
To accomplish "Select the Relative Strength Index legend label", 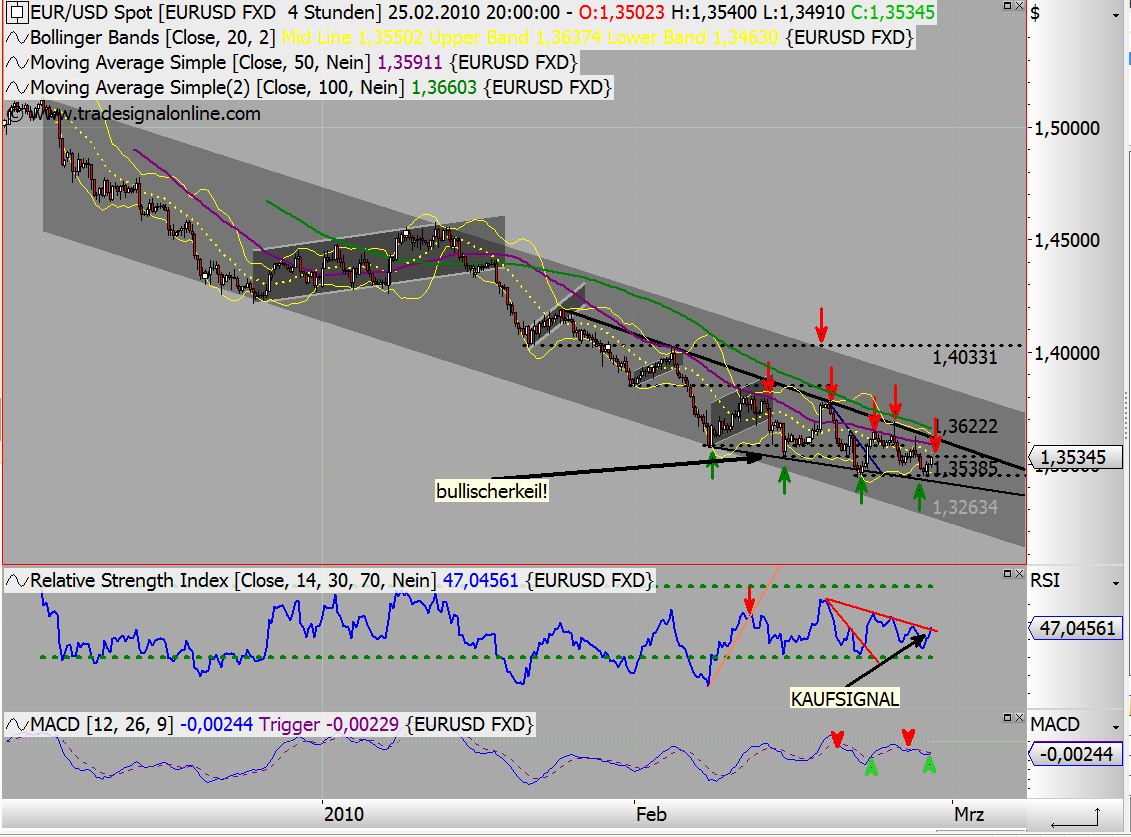I will tap(233, 581).
